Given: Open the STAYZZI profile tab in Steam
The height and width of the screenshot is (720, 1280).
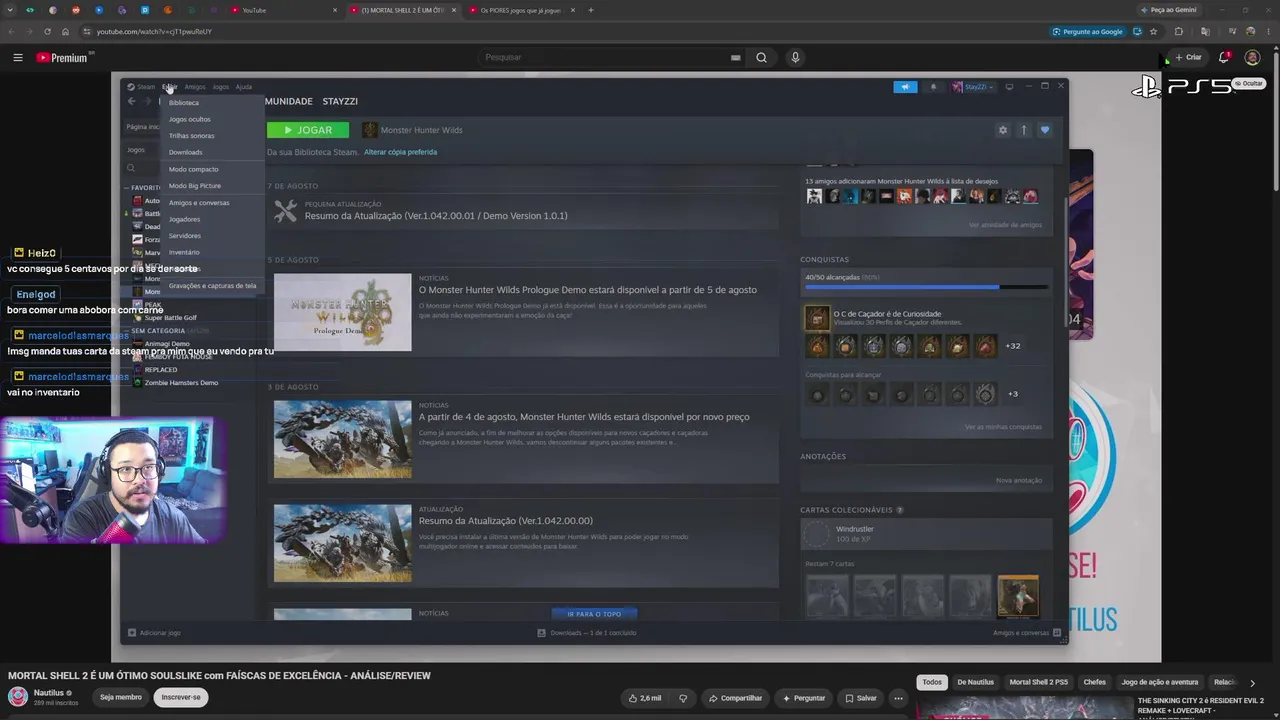Looking at the screenshot, I should (340, 101).
